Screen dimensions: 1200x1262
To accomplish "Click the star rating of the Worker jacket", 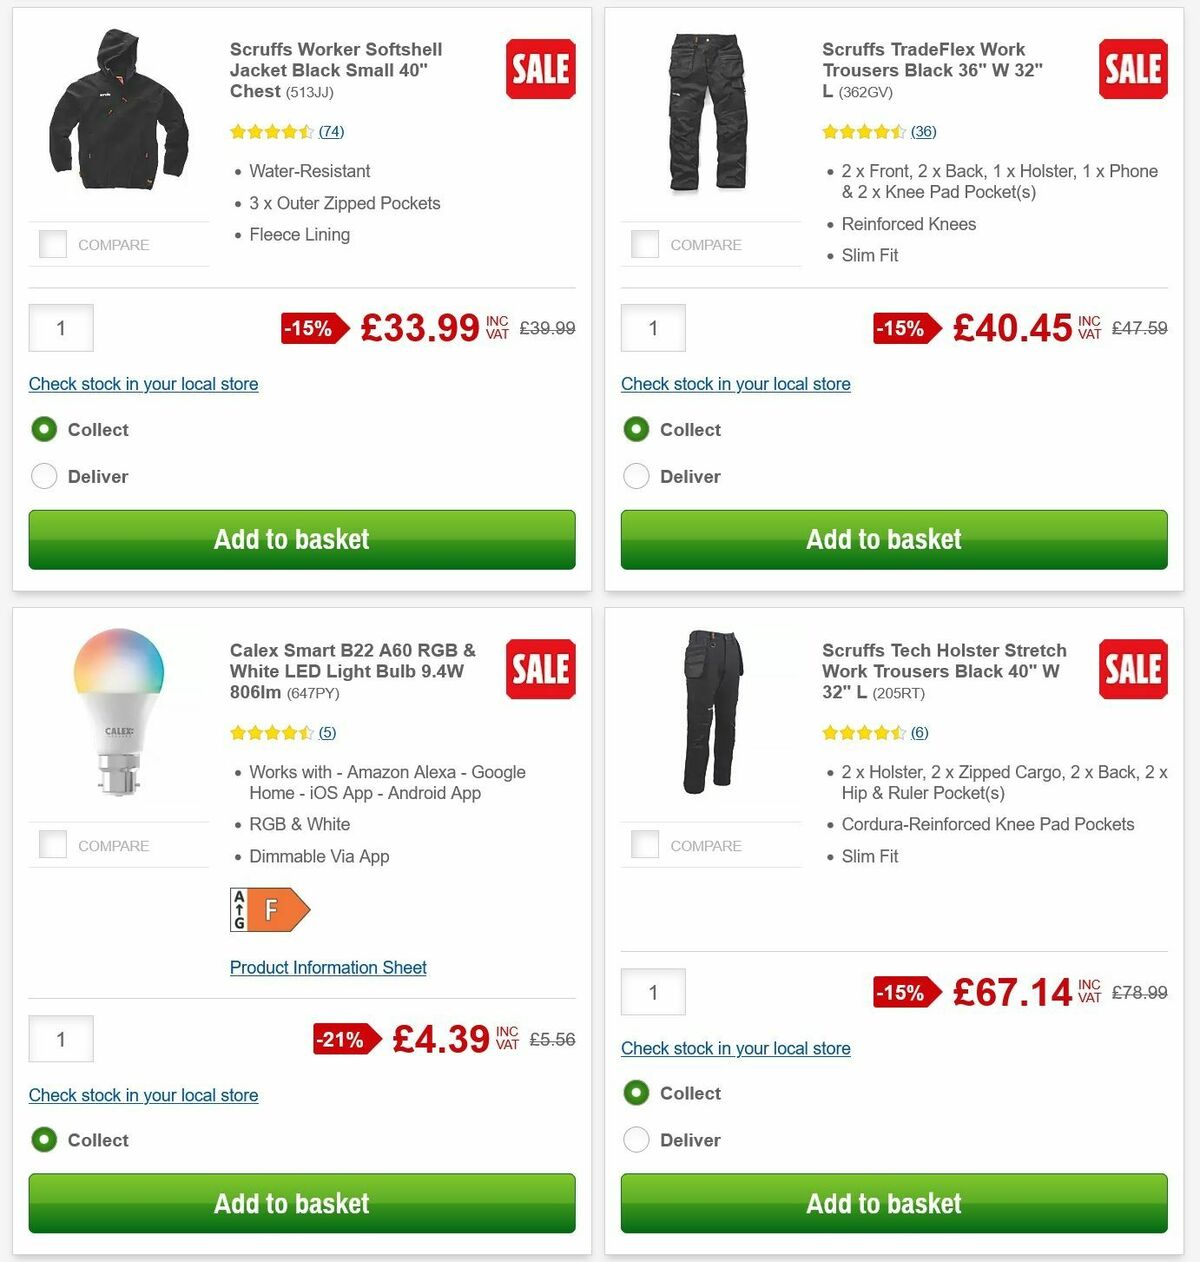I will coord(271,131).
